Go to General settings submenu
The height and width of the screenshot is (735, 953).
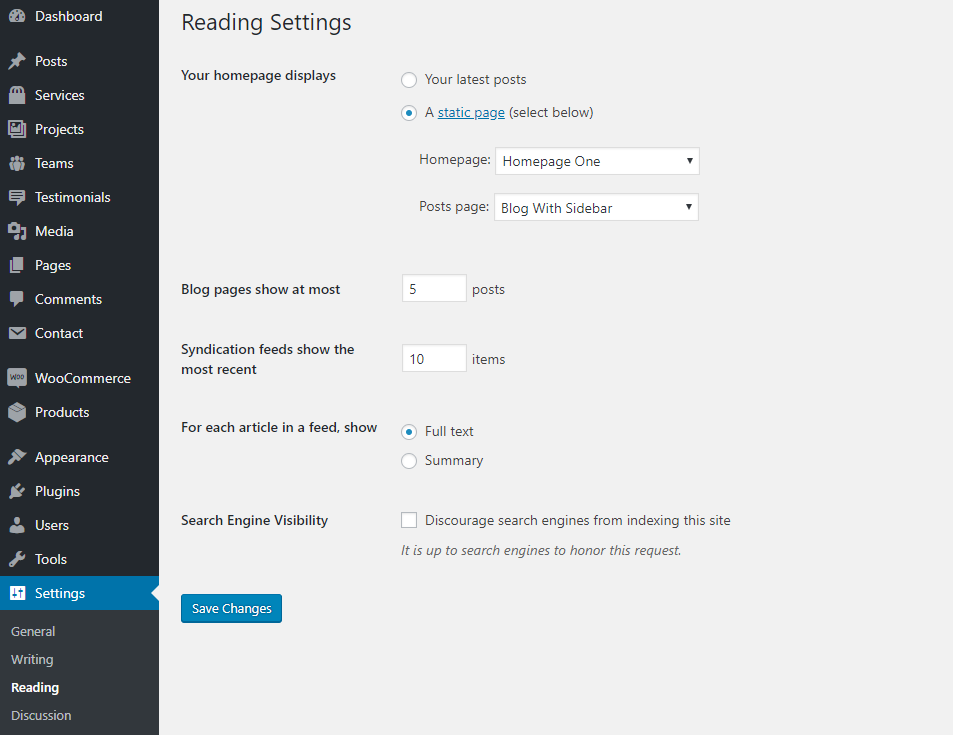[33, 631]
